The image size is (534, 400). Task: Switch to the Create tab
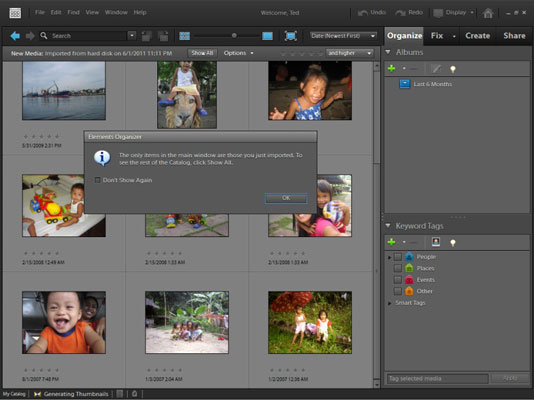coord(477,36)
